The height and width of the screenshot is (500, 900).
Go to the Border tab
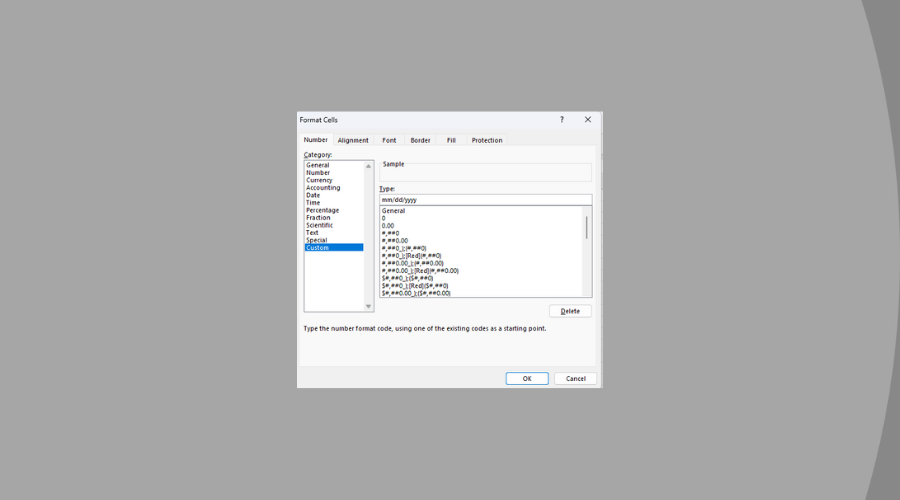pyautogui.click(x=420, y=140)
